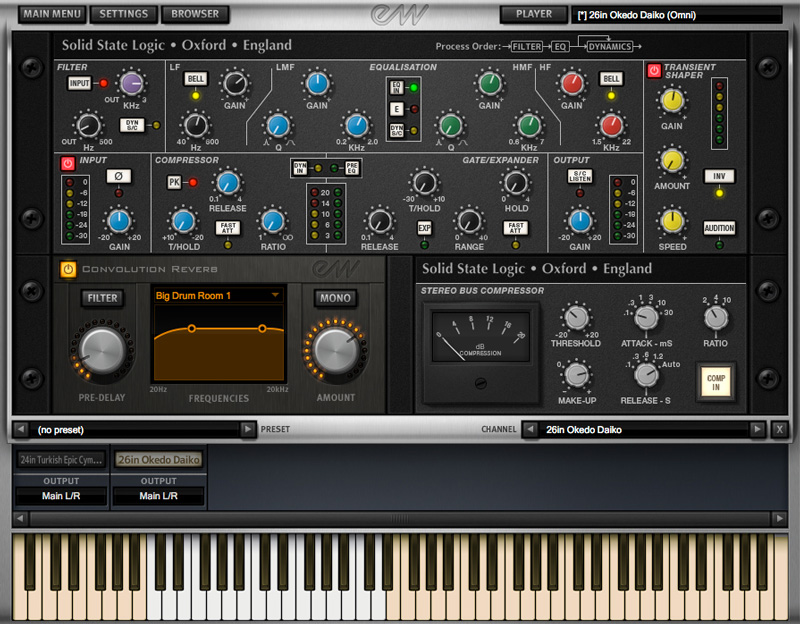Click the transient shaper SPEED knob
Viewport: 800px width, 624px height.
coord(672,221)
